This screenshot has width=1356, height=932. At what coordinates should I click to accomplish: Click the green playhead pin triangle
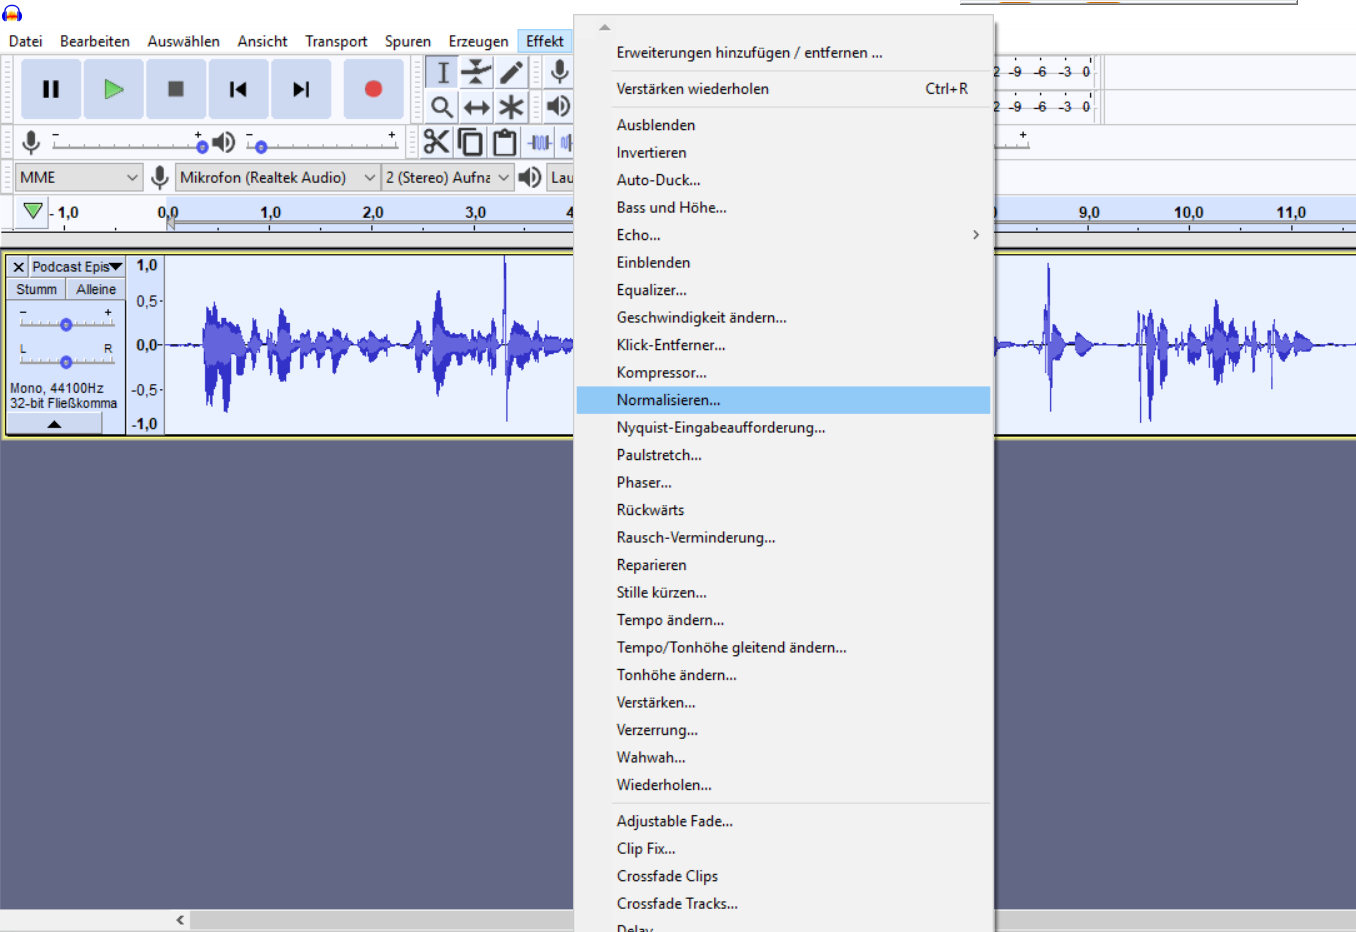[x=33, y=211]
